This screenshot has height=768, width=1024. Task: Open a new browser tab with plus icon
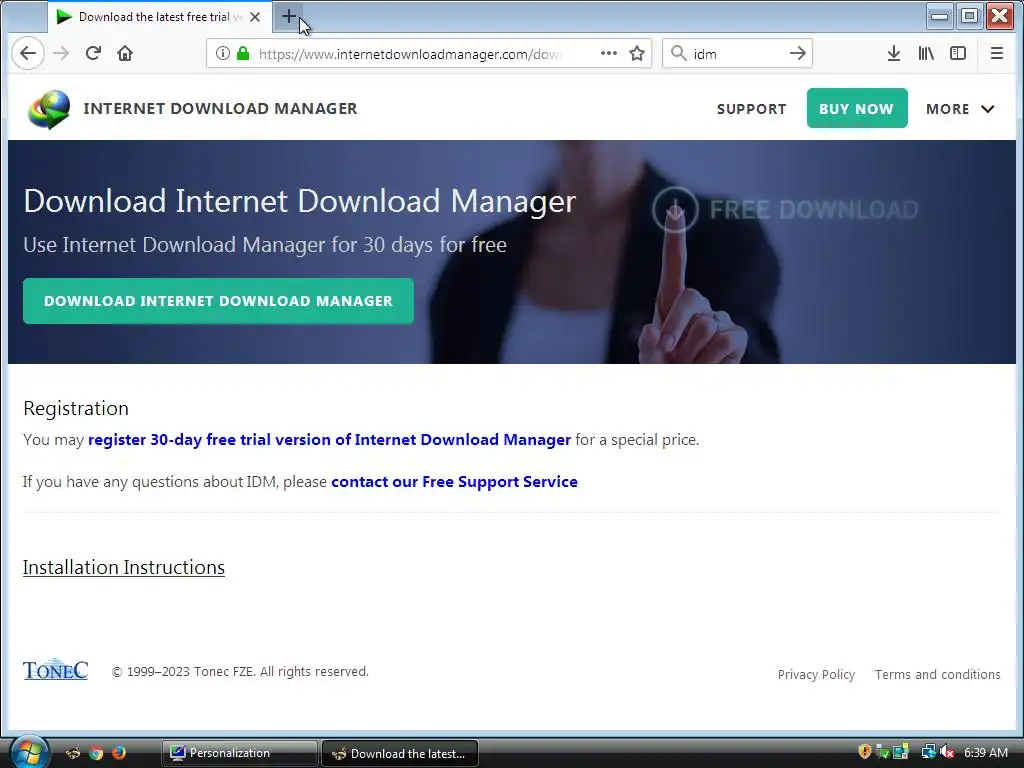[x=289, y=16]
